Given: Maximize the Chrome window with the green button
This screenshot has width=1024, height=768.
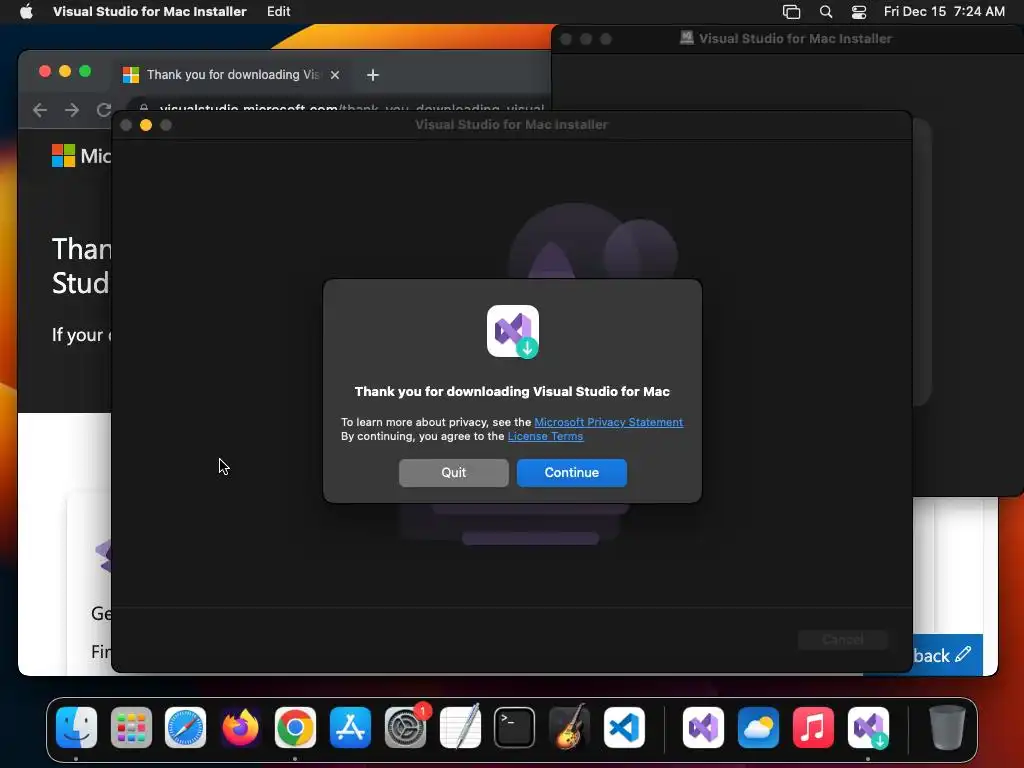Looking at the screenshot, I should pyautogui.click(x=85, y=71).
